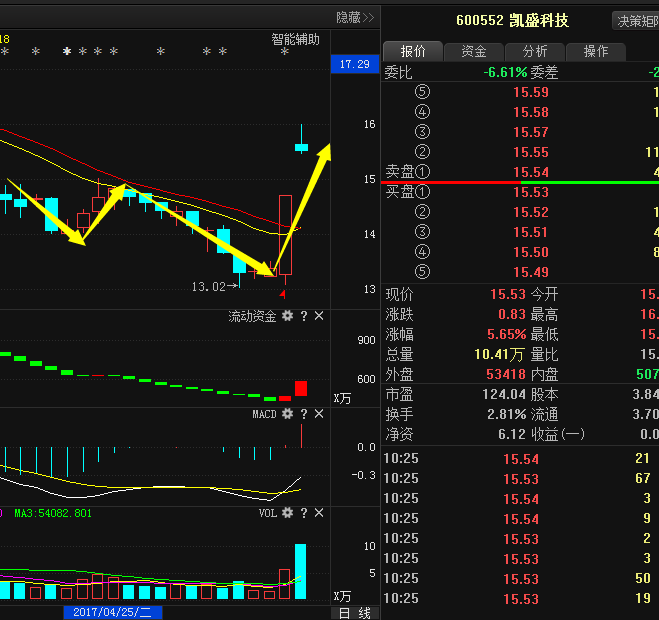The height and width of the screenshot is (620, 659).
Task: Click the 换手 value 2.81%
Action: [506, 414]
